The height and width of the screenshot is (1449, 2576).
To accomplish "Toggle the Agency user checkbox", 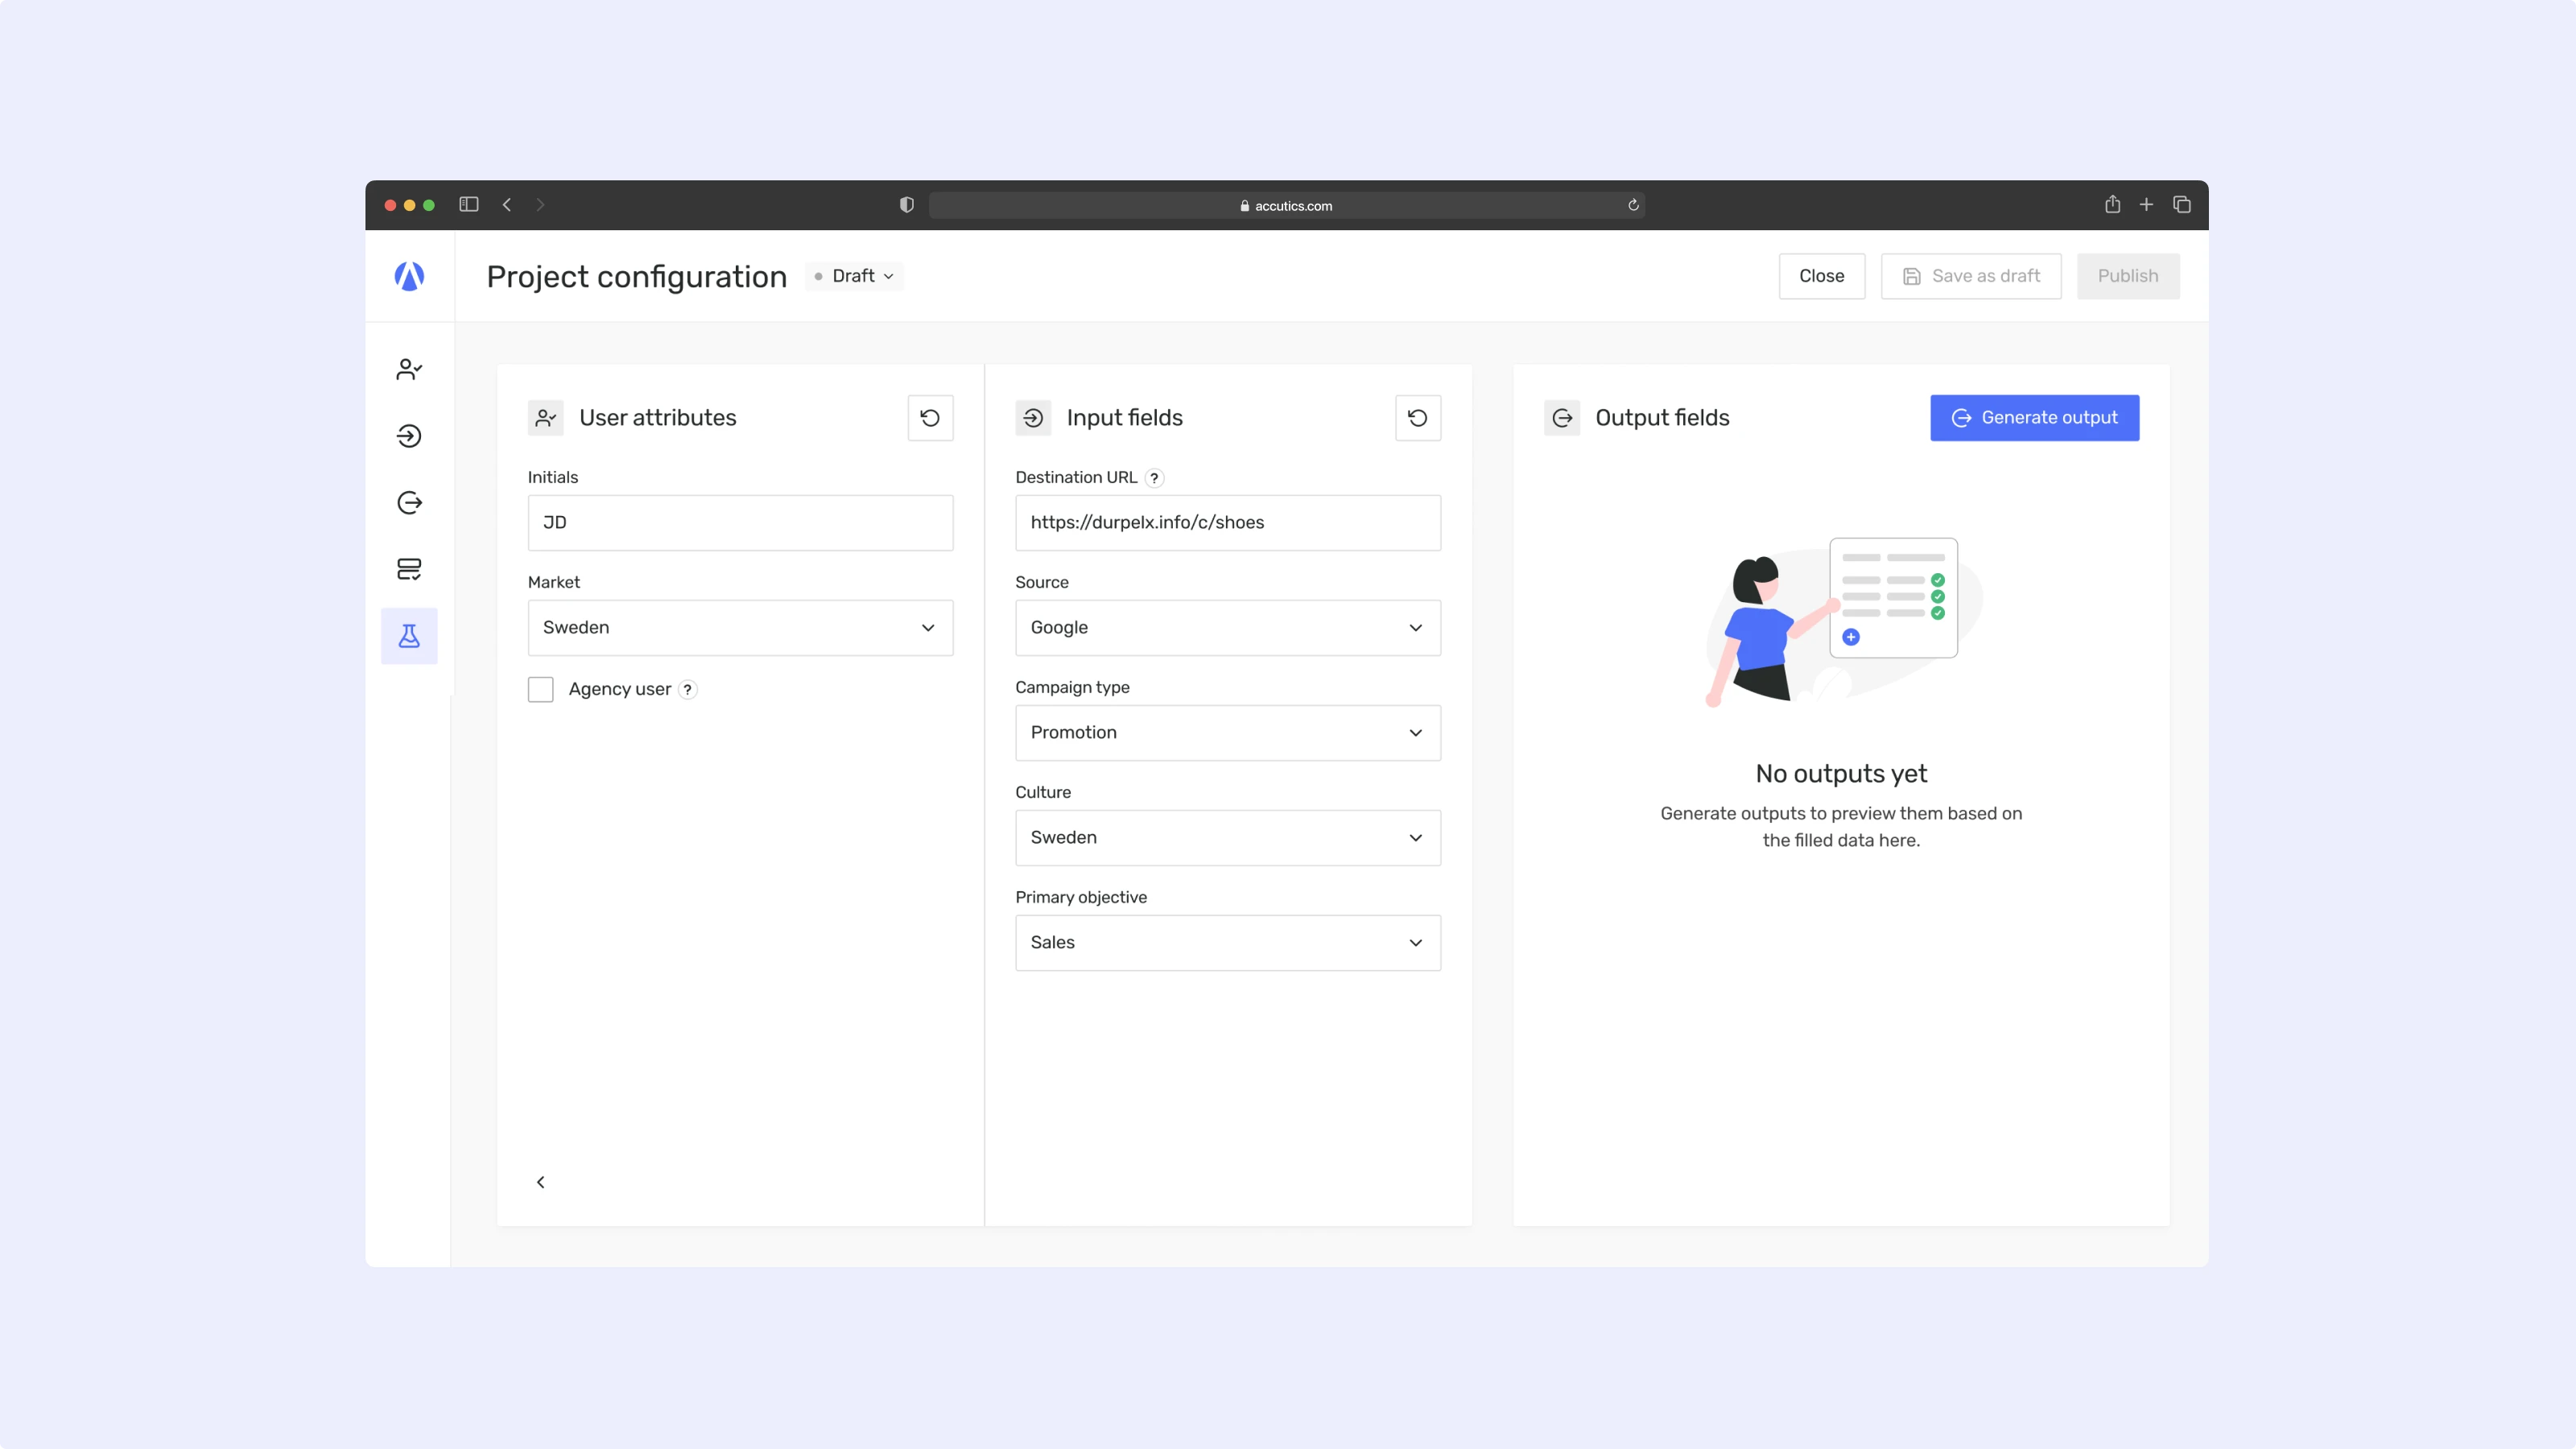I will coord(540,689).
